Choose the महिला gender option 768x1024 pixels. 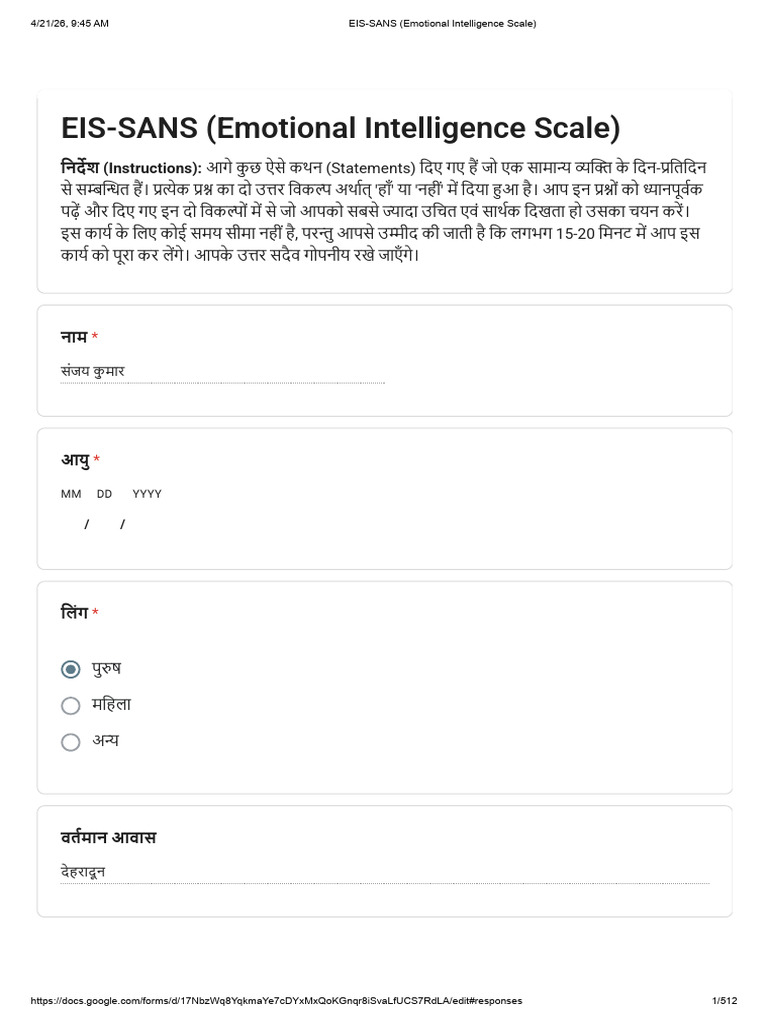tap(71, 706)
